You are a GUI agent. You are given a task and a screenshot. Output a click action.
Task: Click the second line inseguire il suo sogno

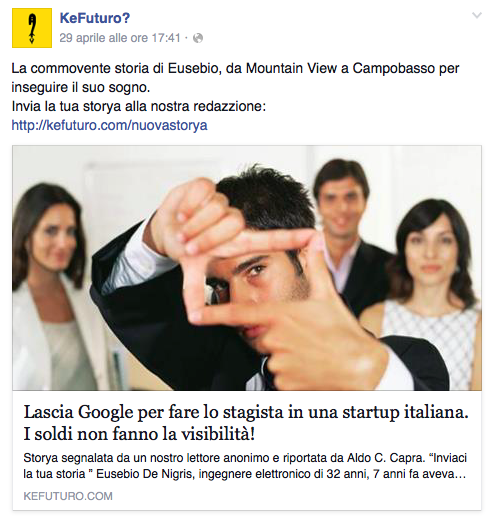click(81, 87)
